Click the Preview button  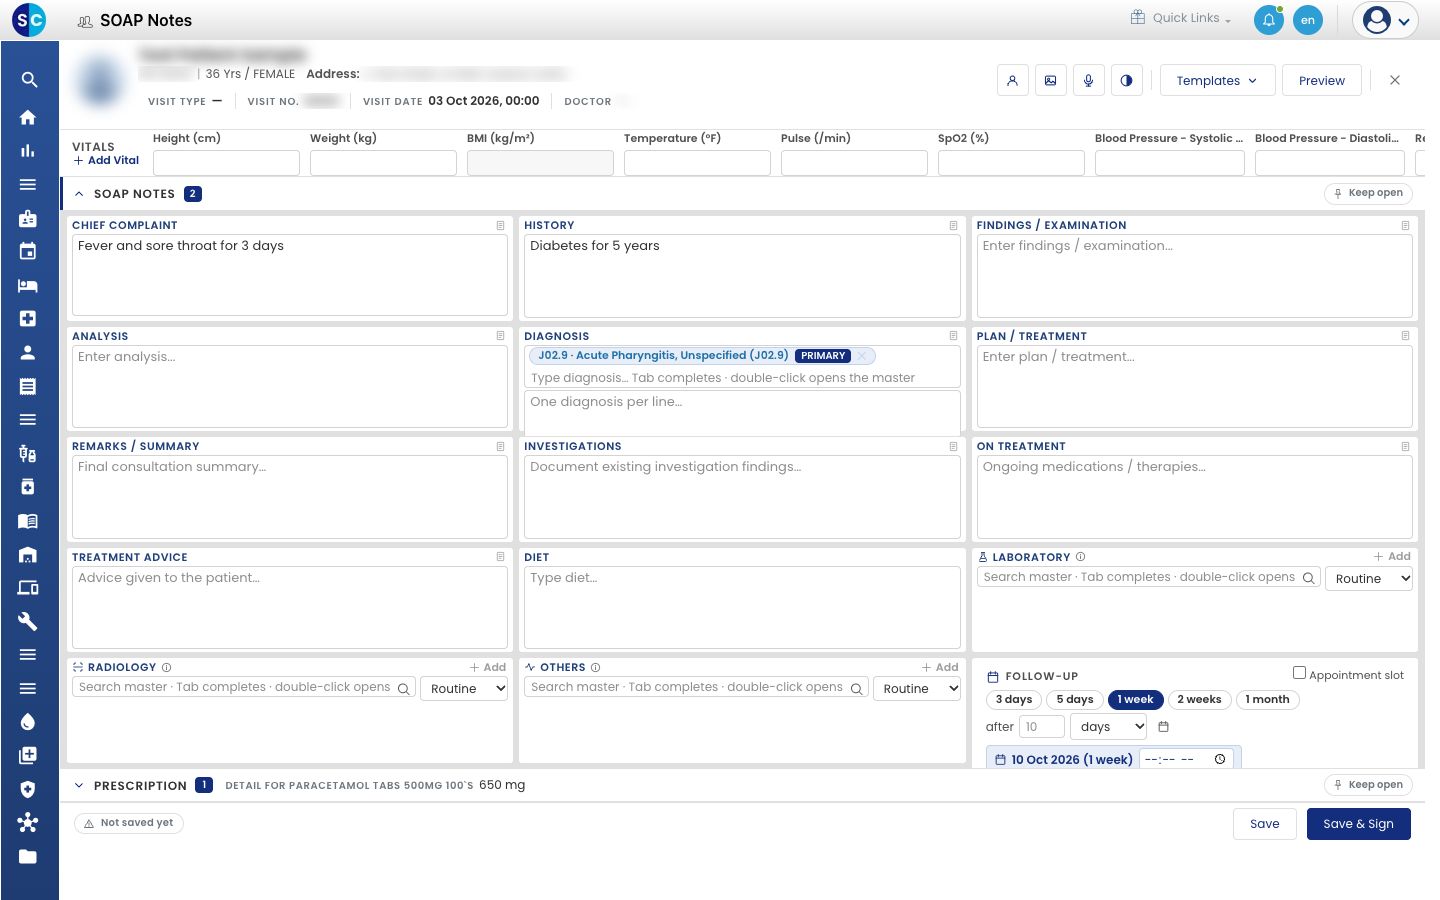coord(1321,81)
